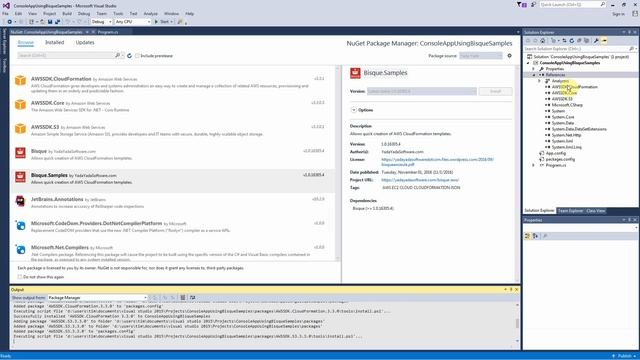Click the Show All Files icon in Solution Explorer

587,41
